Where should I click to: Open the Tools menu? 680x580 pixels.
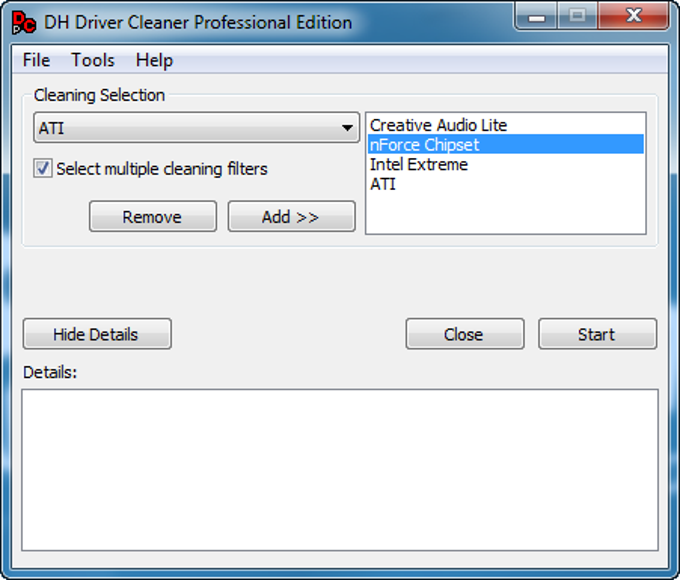click(x=93, y=60)
